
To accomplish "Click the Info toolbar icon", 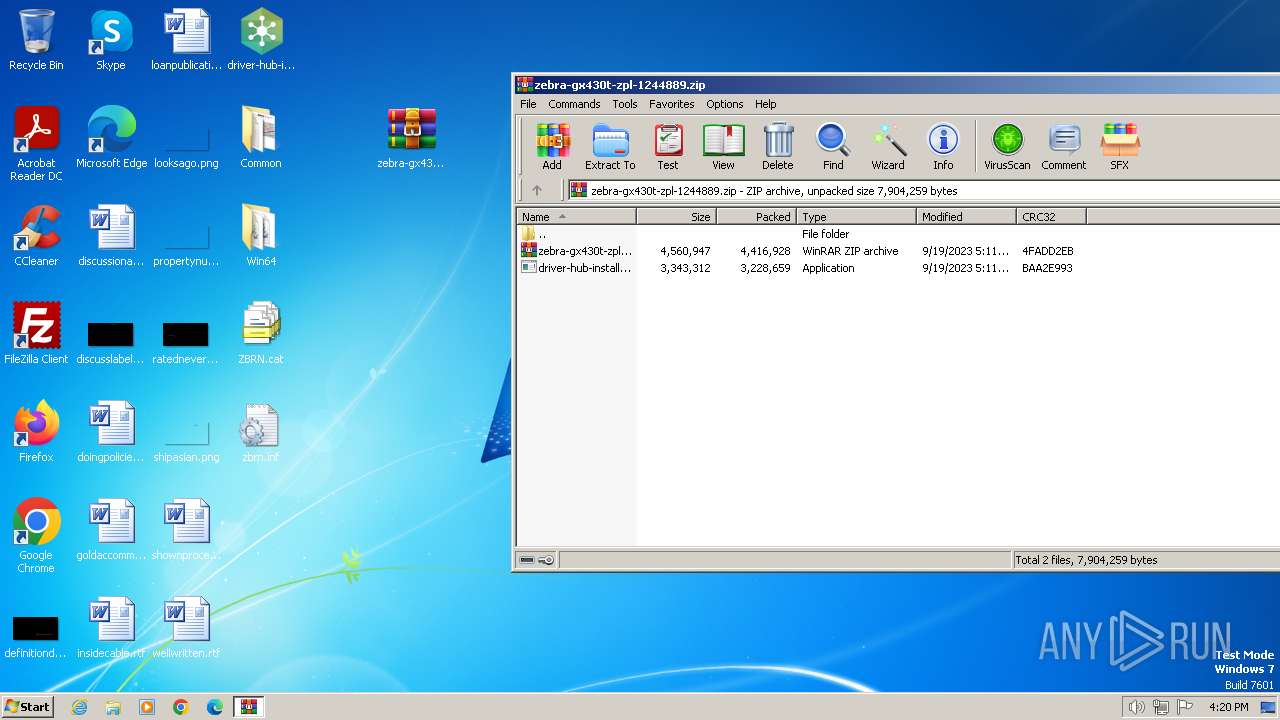I will point(943,147).
